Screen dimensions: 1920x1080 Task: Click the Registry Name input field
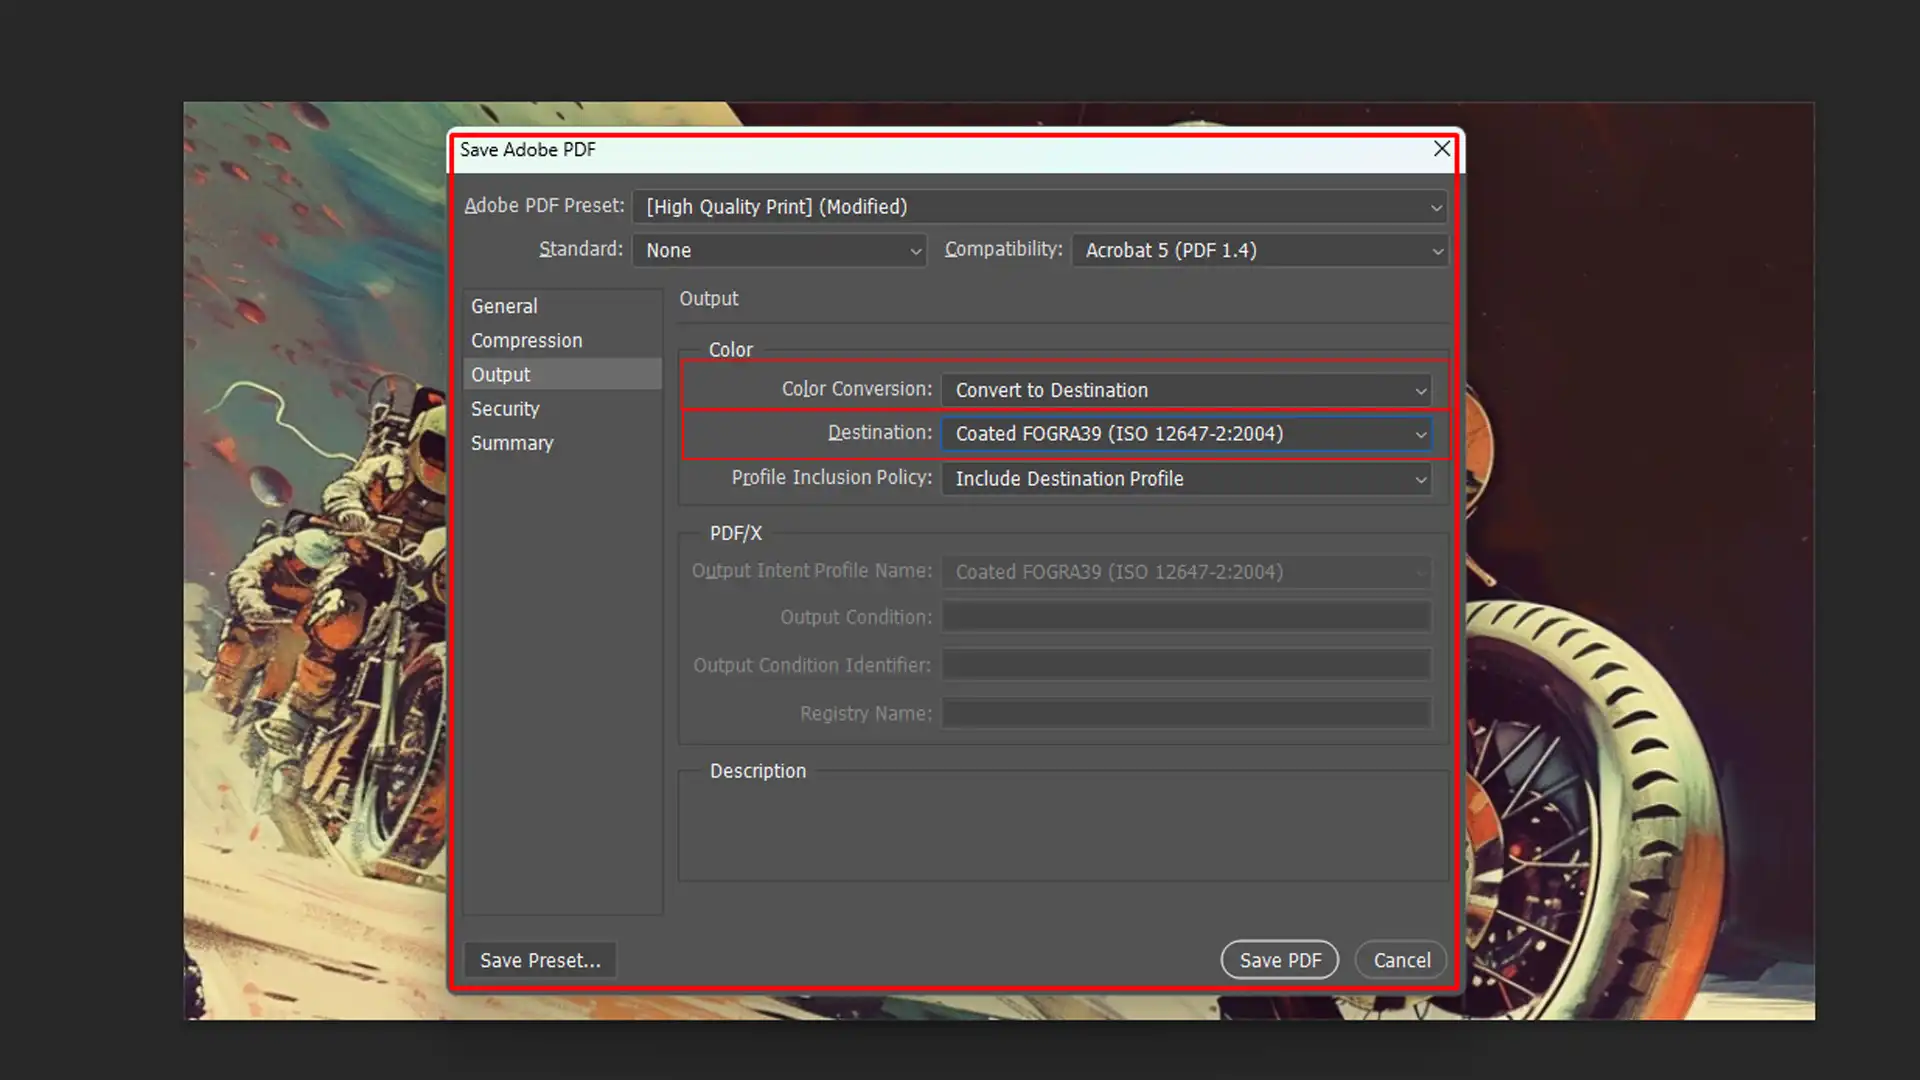point(1185,712)
